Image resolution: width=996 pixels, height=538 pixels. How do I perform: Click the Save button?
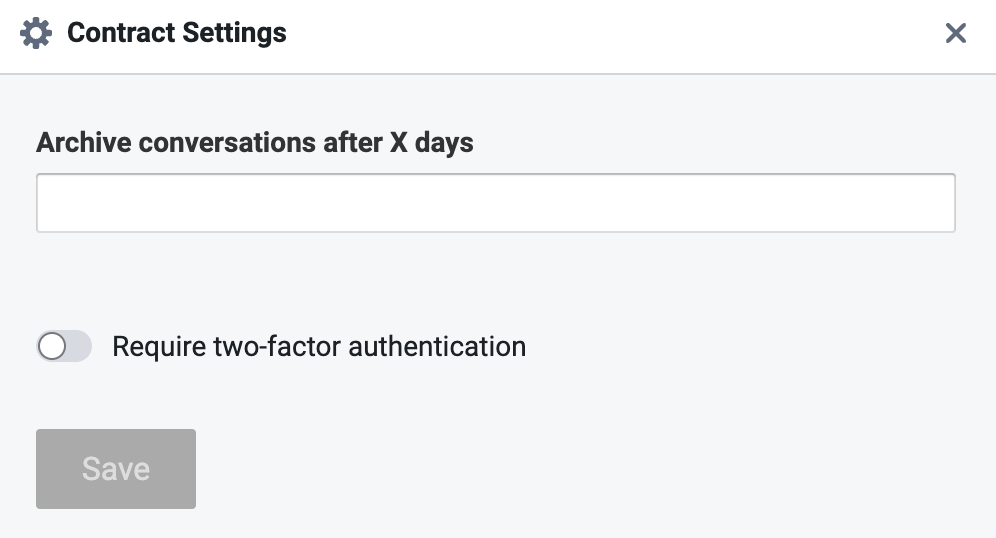click(x=116, y=469)
